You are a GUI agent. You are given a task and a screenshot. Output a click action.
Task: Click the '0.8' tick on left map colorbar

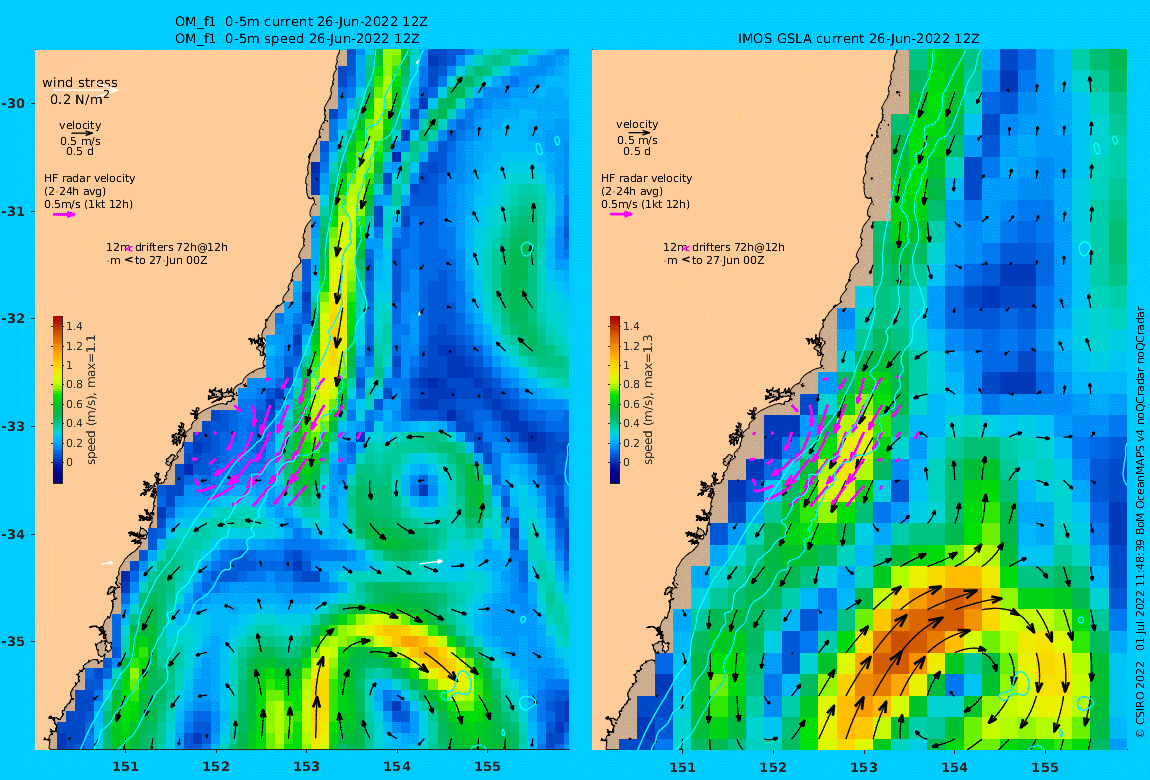74,385
